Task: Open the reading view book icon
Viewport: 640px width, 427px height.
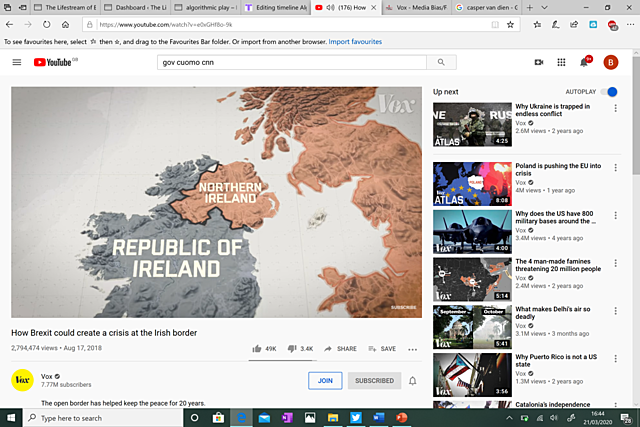Action: [x=495, y=24]
